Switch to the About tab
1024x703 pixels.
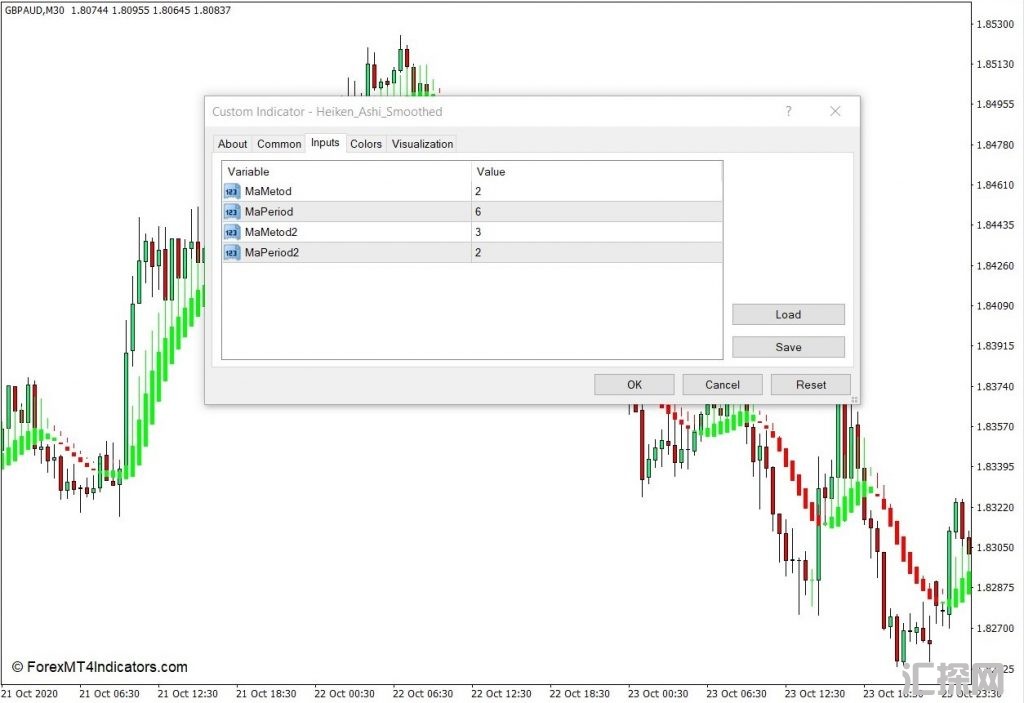pyautogui.click(x=232, y=144)
